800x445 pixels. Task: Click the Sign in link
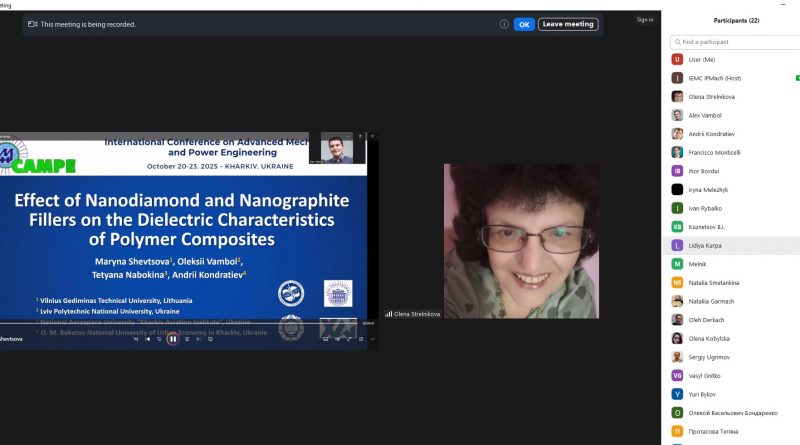(645, 19)
